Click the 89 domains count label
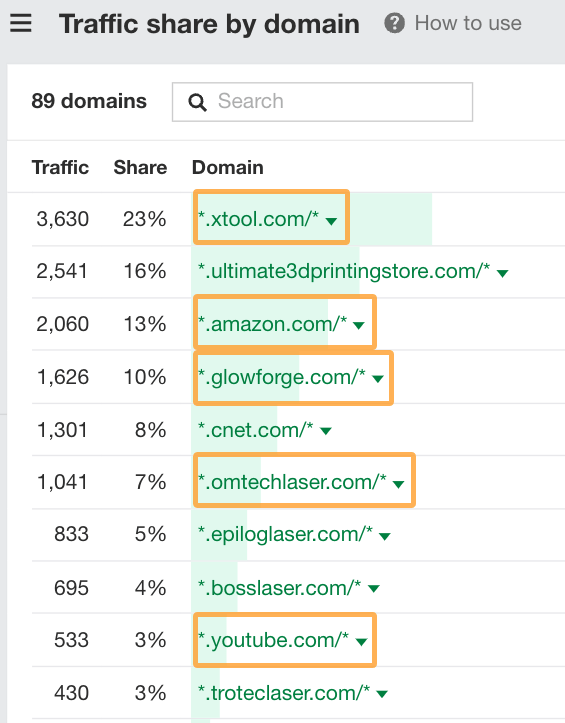 (89, 101)
